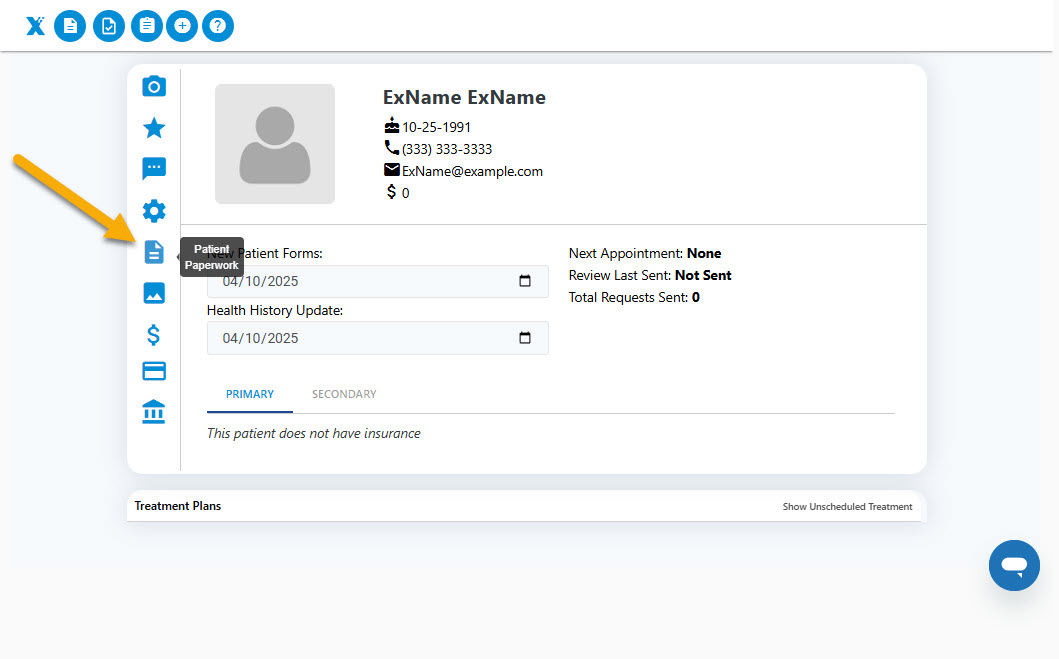Click the patient avatar placeholder photo
The image size is (1059, 659).
[275, 144]
